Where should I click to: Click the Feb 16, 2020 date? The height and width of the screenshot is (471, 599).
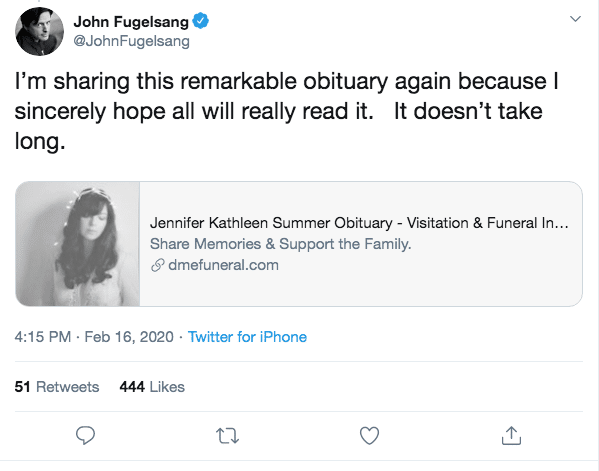129,337
